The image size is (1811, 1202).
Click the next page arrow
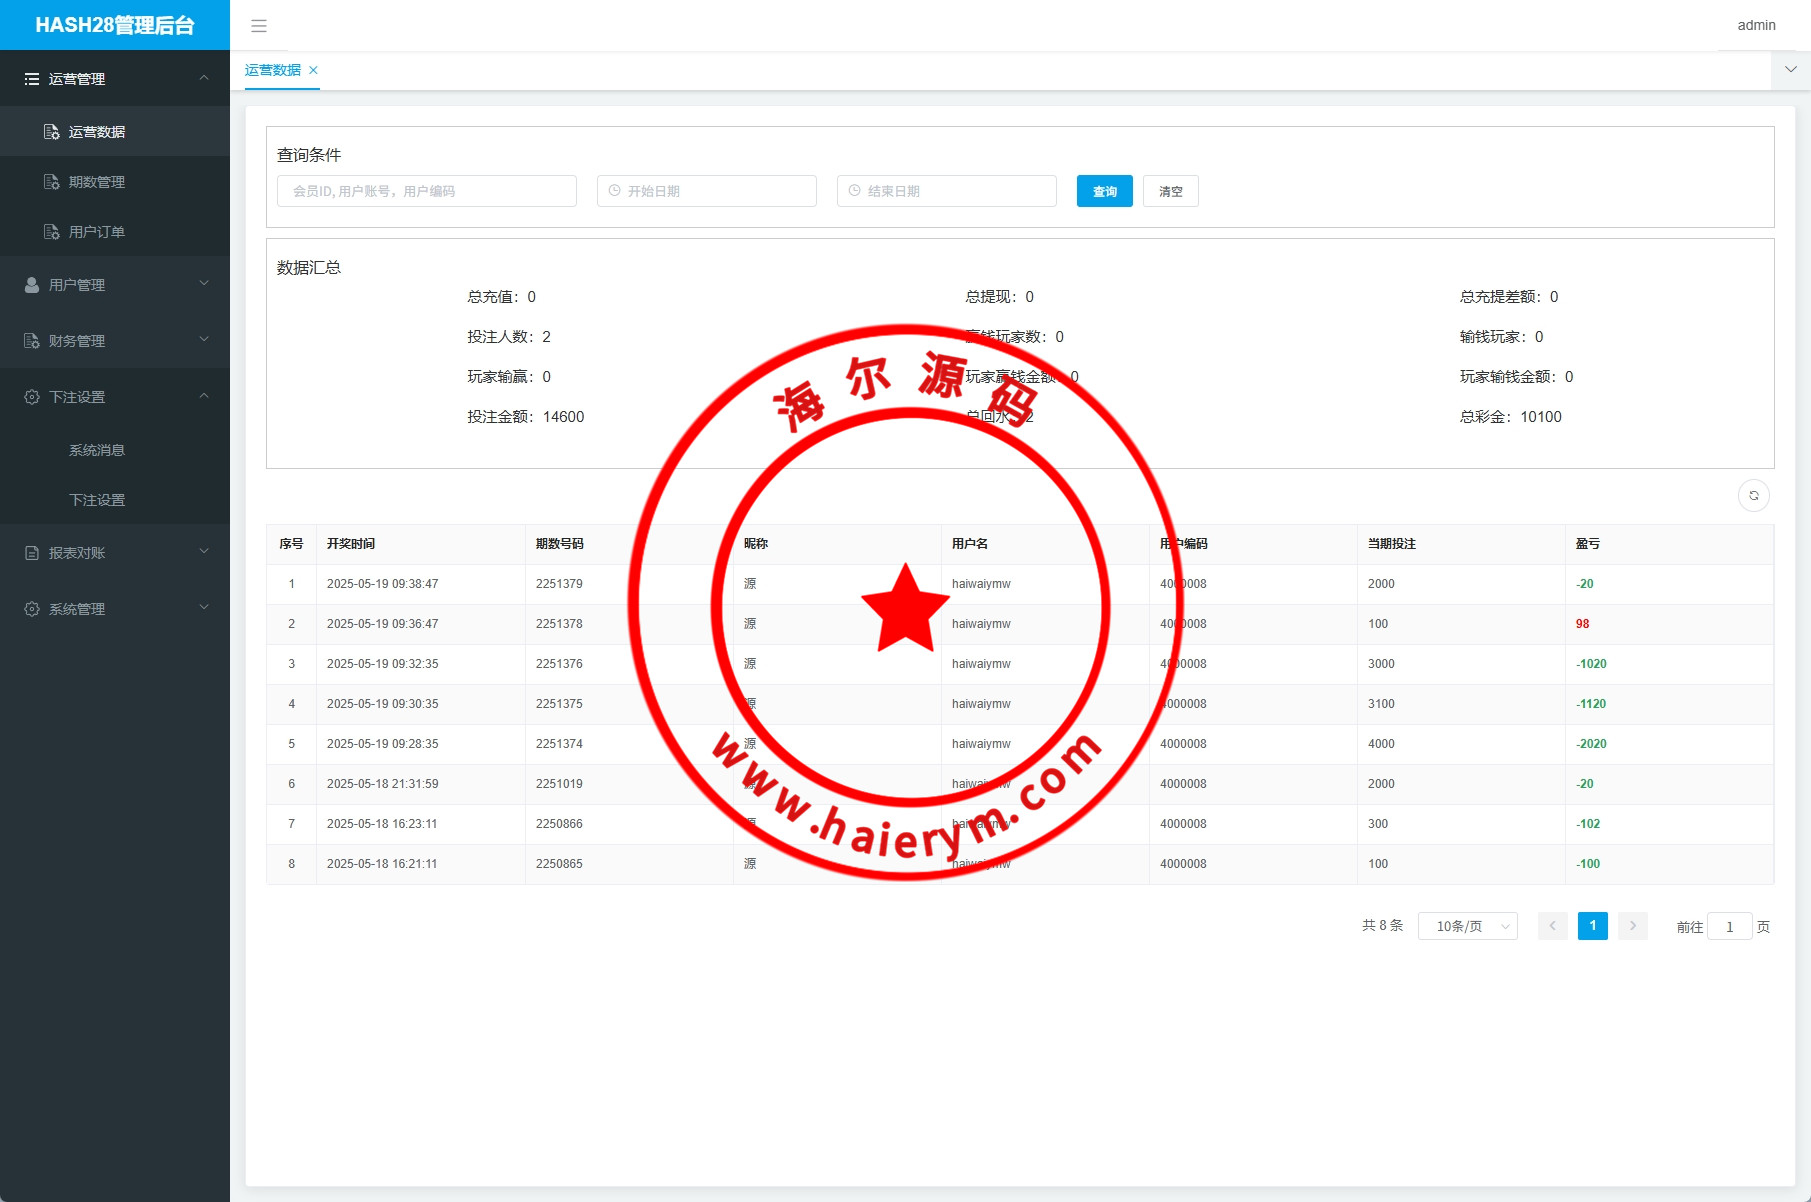(1632, 926)
